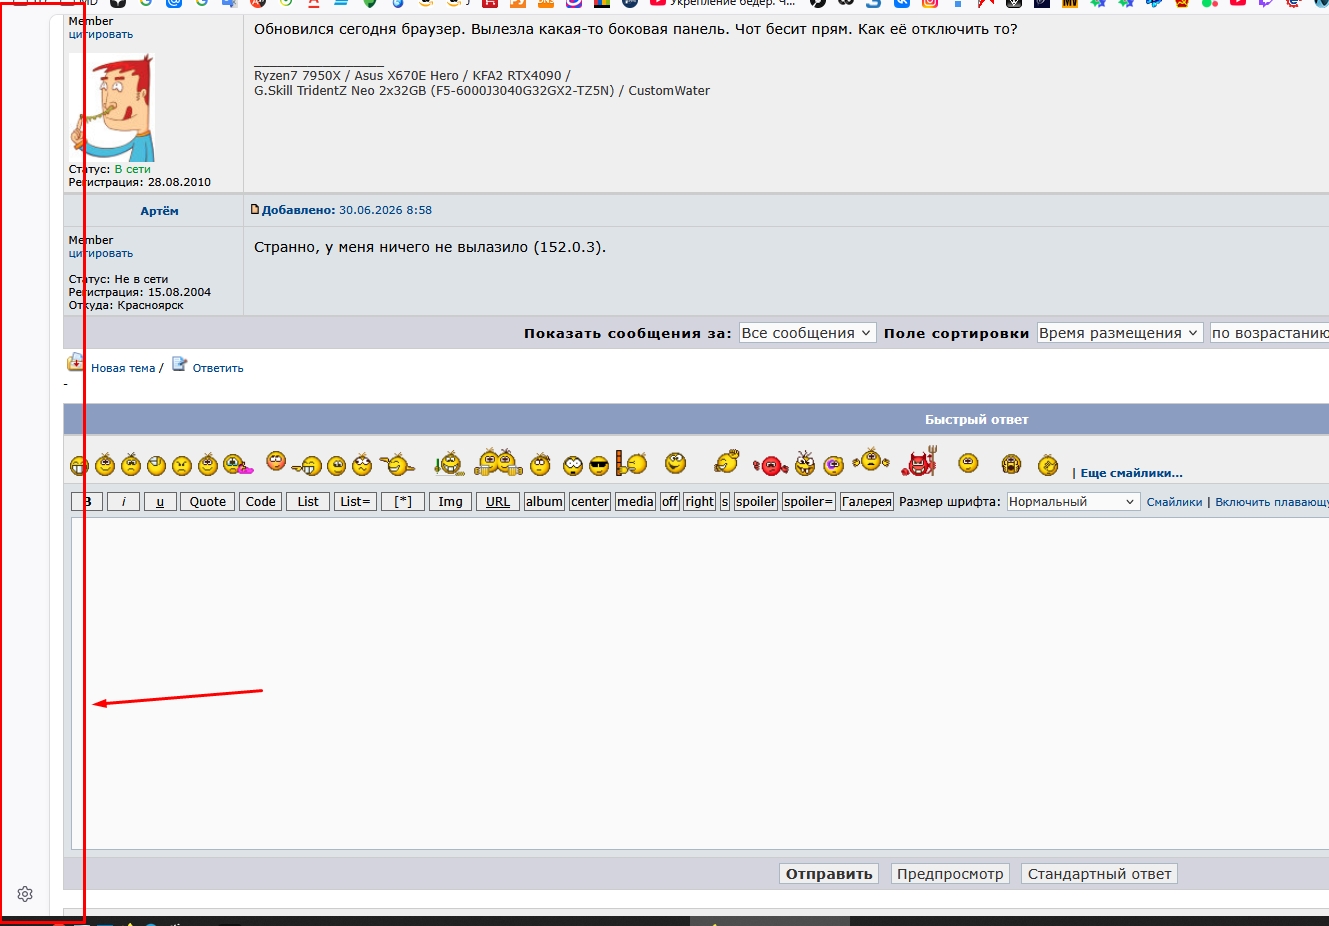Image resolution: width=1329 pixels, height=926 pixels.
Task: Open the post date link 30.06.2026 8:58
Action: 385,210
